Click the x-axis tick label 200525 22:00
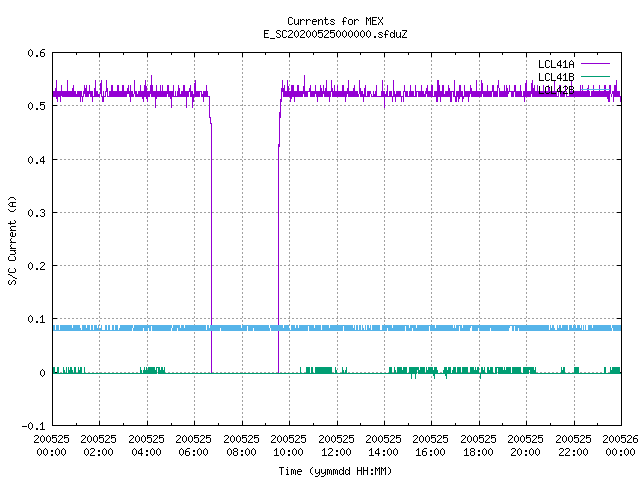This screenshot has width=640, height=480. pyautogui.click(x=573, y=445)
